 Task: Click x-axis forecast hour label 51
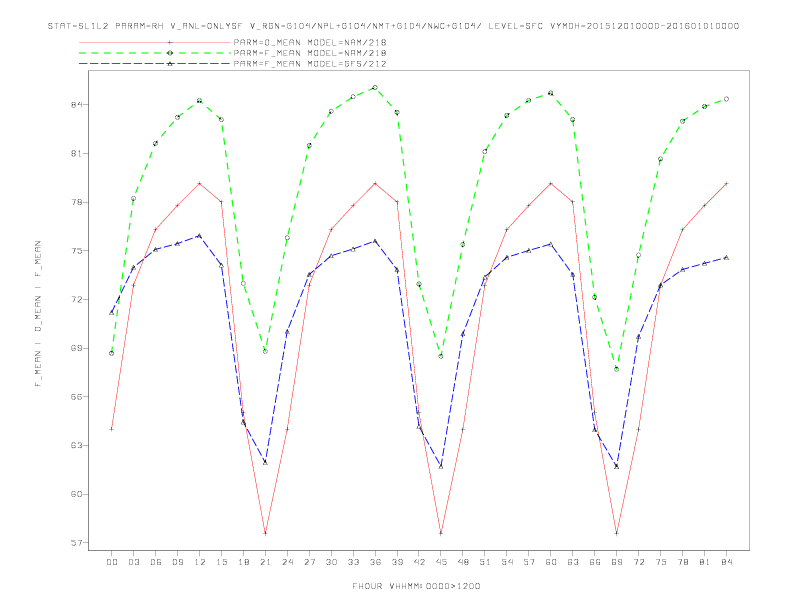(x=485, y=562)
